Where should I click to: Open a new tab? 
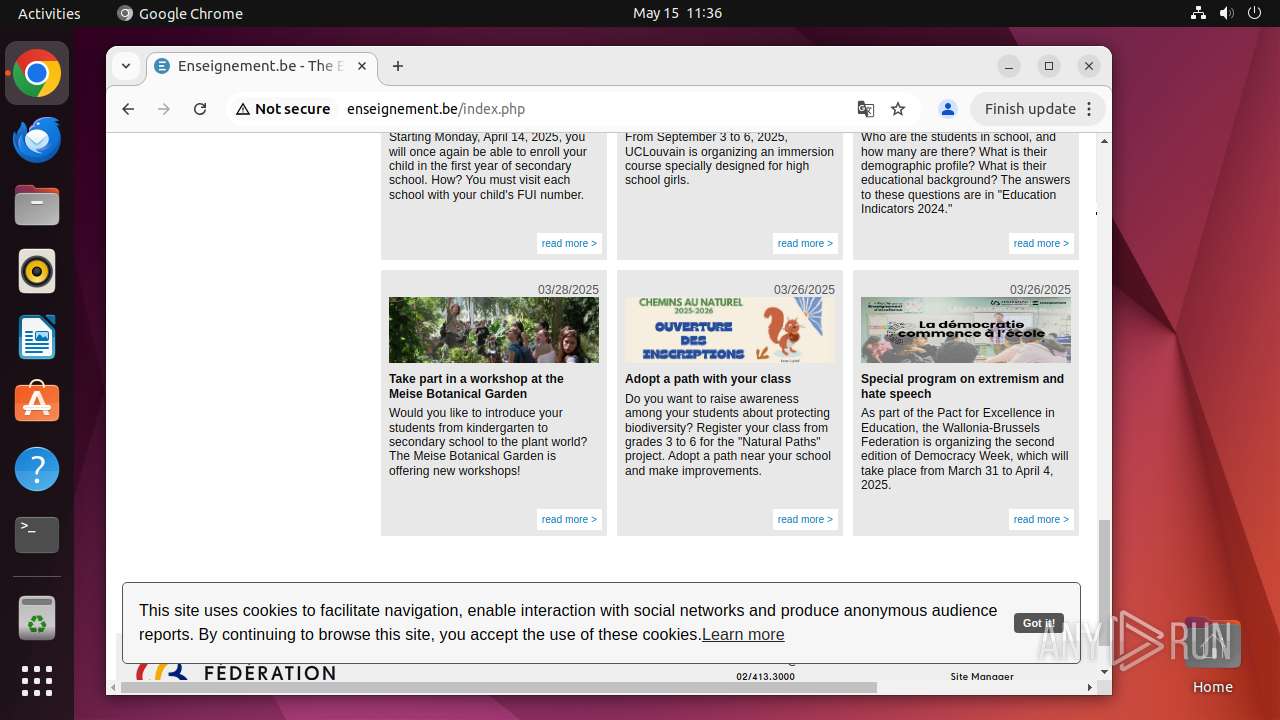(x=398, y=66)
